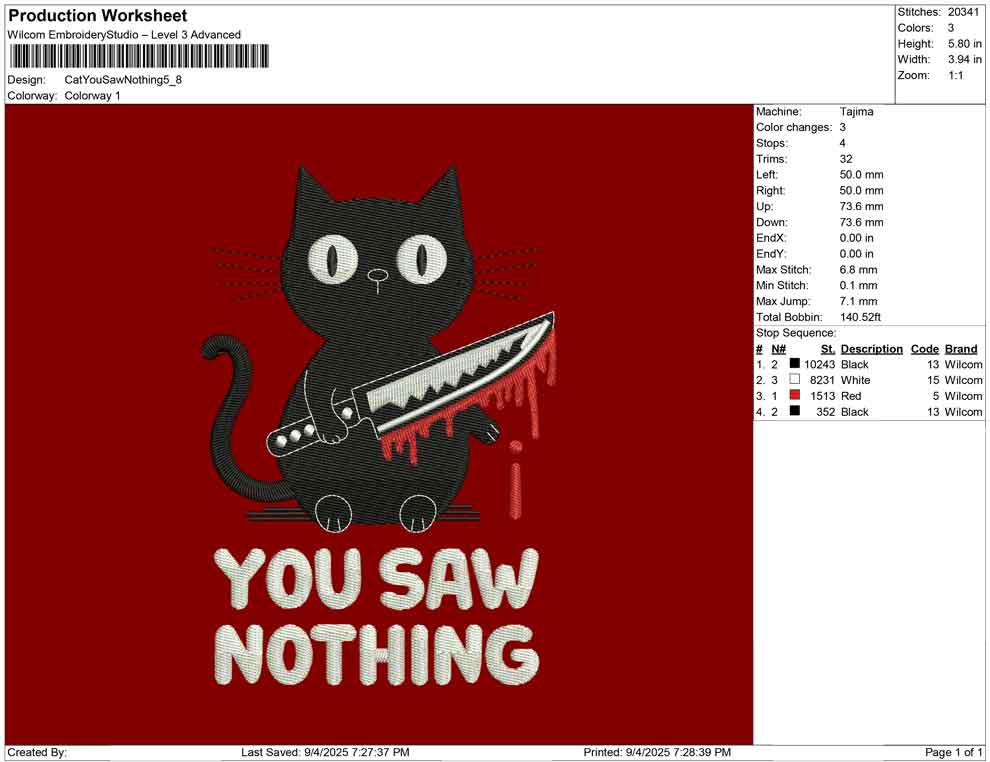Click the 'Printed: 9/4/2025 7:28:39 PM' footer

(657, 752)
